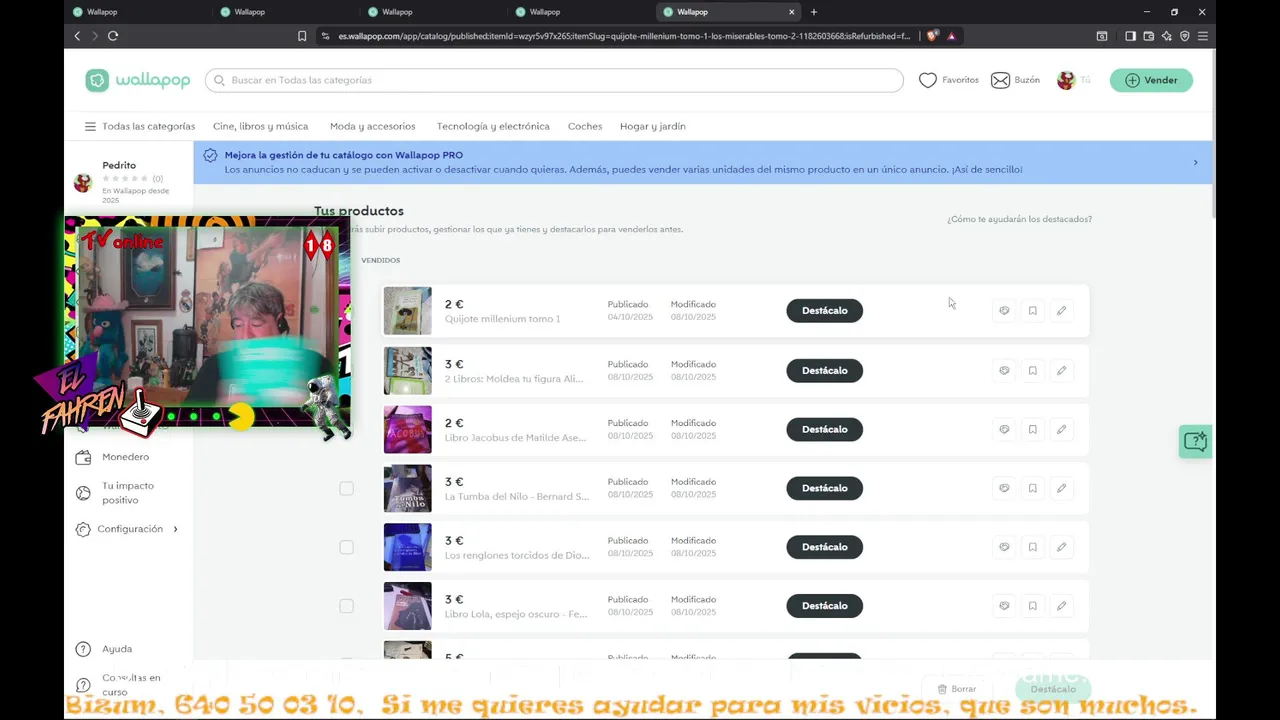The height and width of the screenshot is (720, 1280).
Task: Expand Configuración in the sidebar
Action: click(x=127, y=529)
